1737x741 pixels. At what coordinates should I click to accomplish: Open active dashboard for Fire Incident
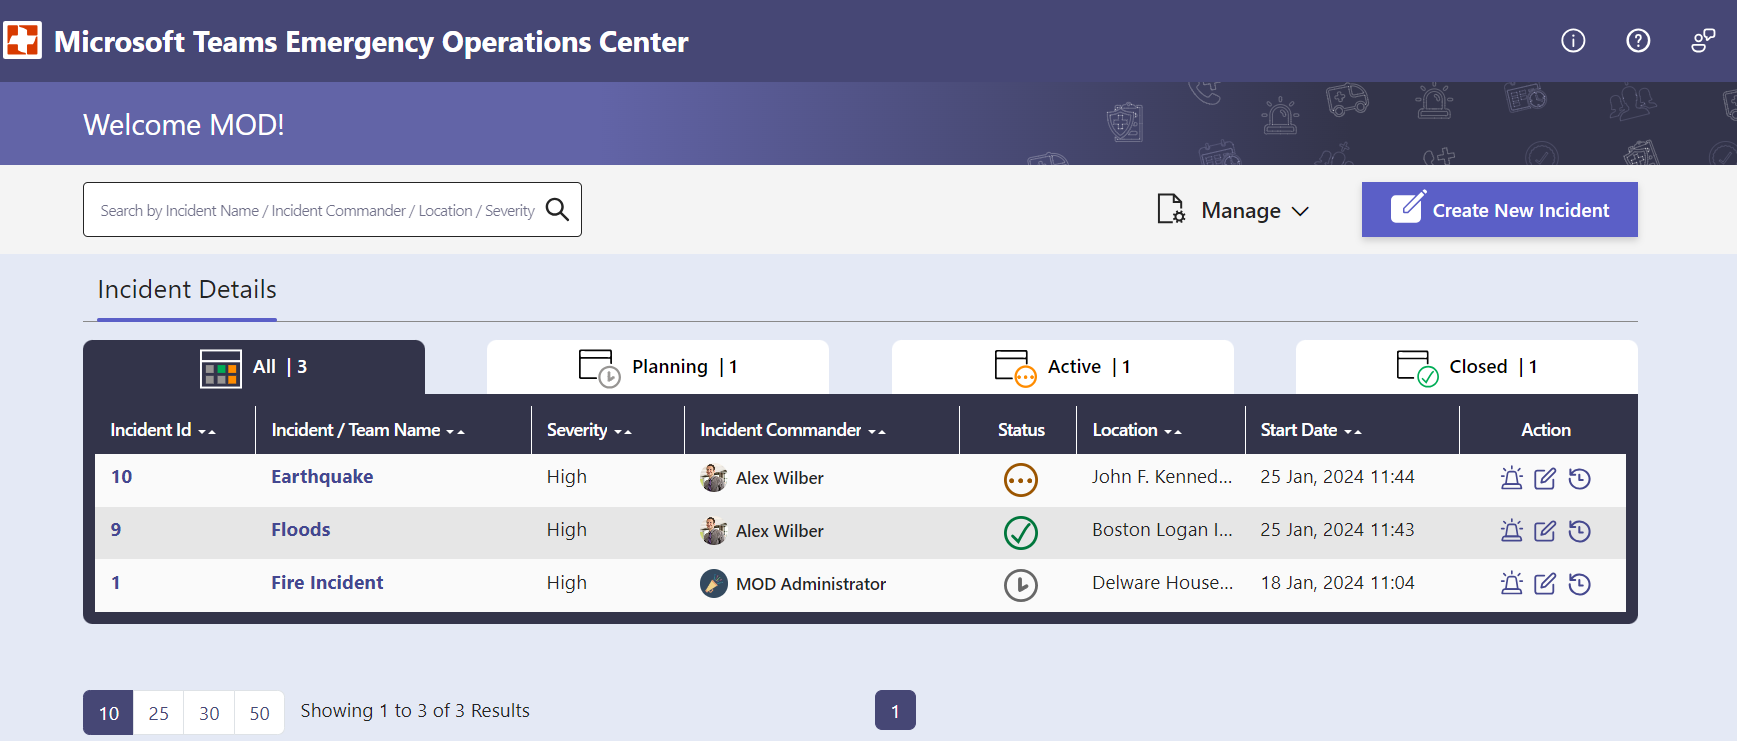click(x=1512, y=584)
